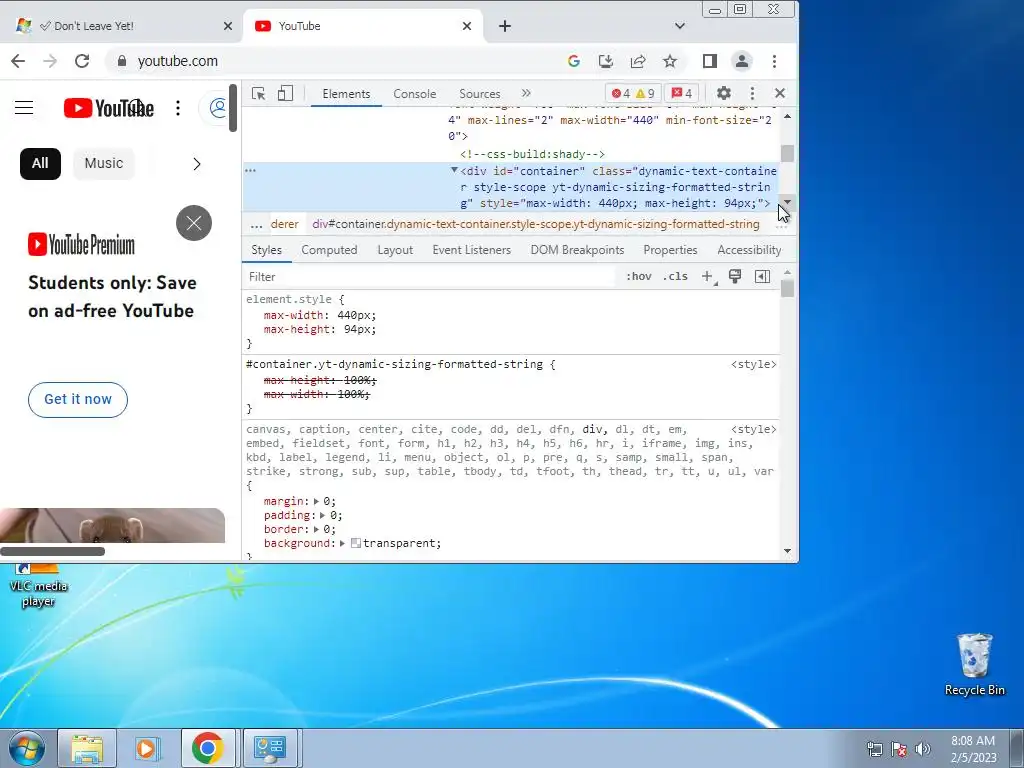Open the DevTools three-dot customize menu
1024x768 pixels.
point(752,93)
